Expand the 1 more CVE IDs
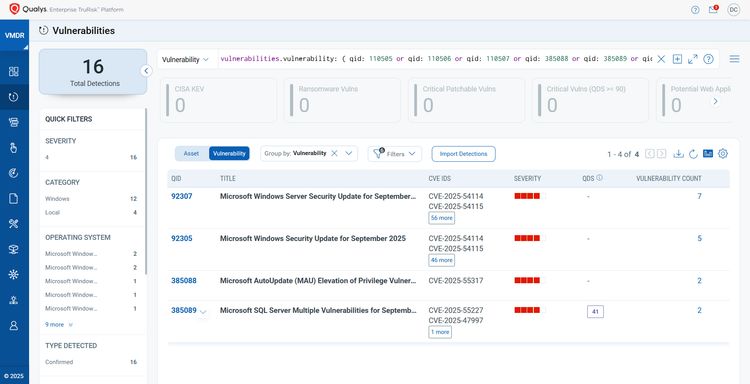This screenshot has width=750, height=384. (x=440, y=332)
